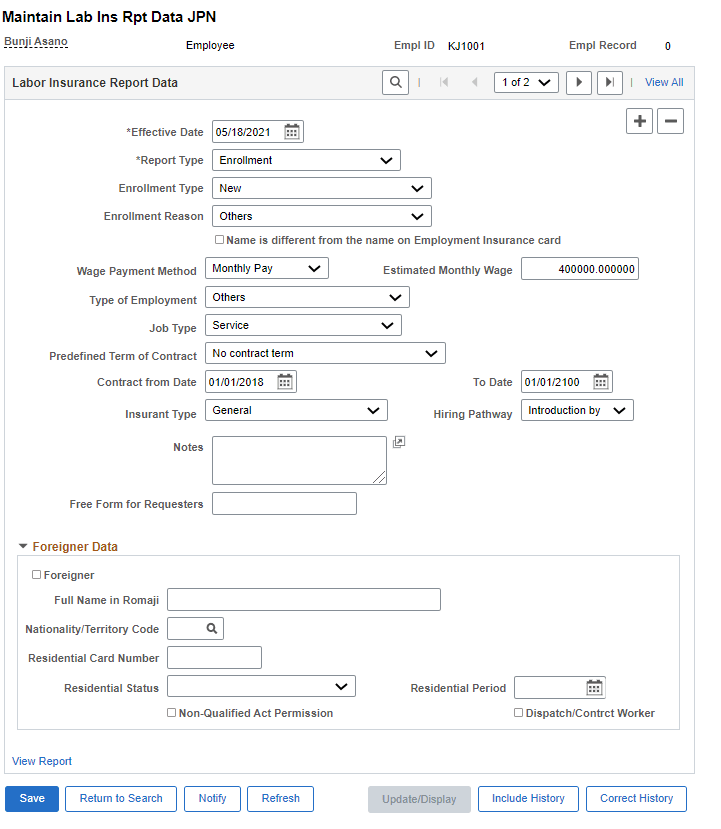Open the Effective Date calendar picker

coord(290,131)
